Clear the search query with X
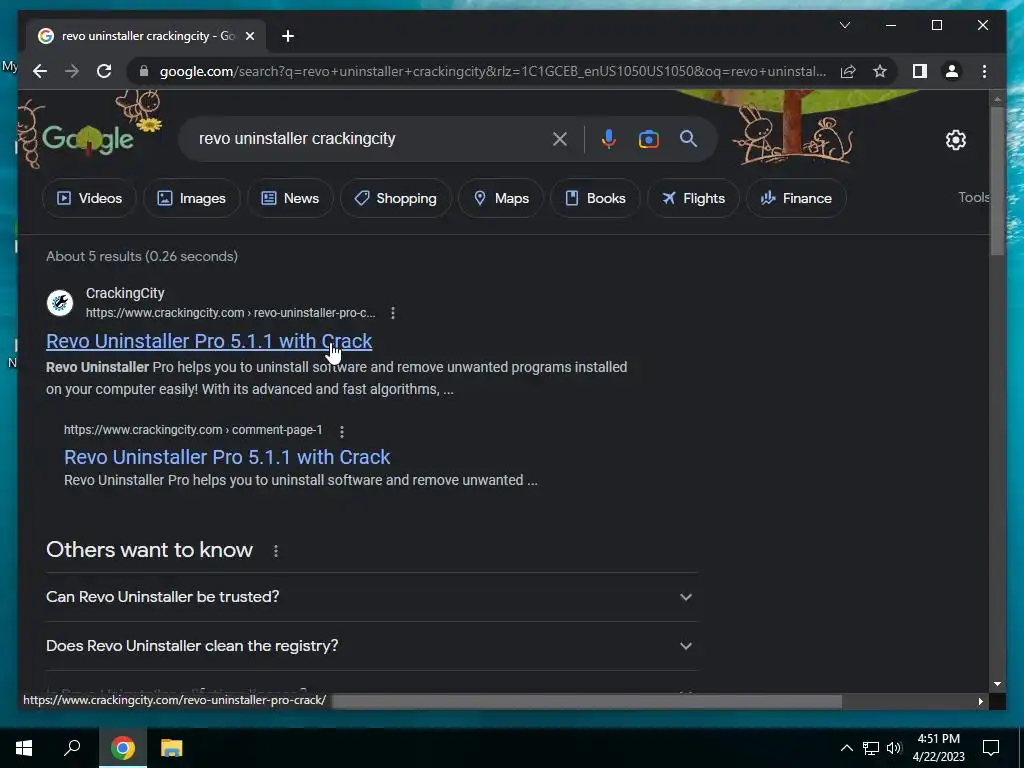 pyautogui.click(x=560, y=138)
